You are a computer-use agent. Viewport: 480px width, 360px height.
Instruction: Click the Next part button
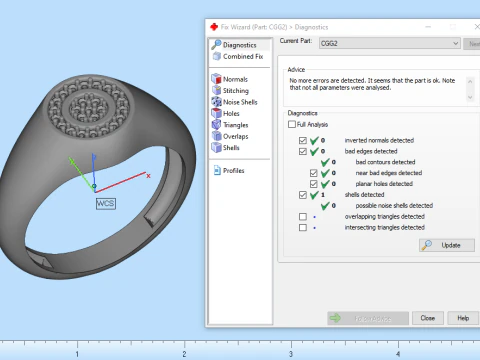(x=472, y=44)
